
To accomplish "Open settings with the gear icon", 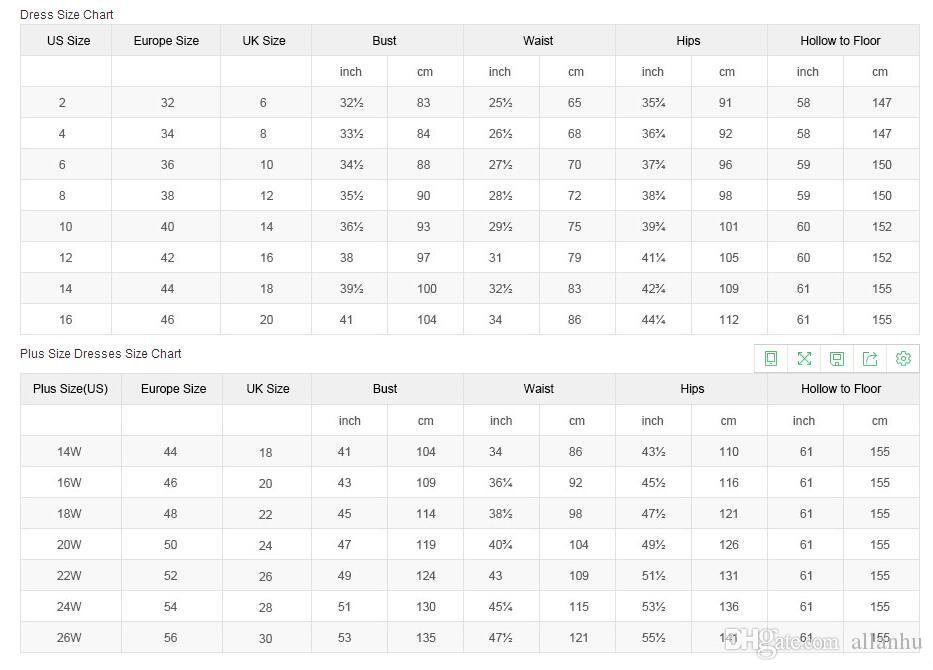I will click(903, 359).
